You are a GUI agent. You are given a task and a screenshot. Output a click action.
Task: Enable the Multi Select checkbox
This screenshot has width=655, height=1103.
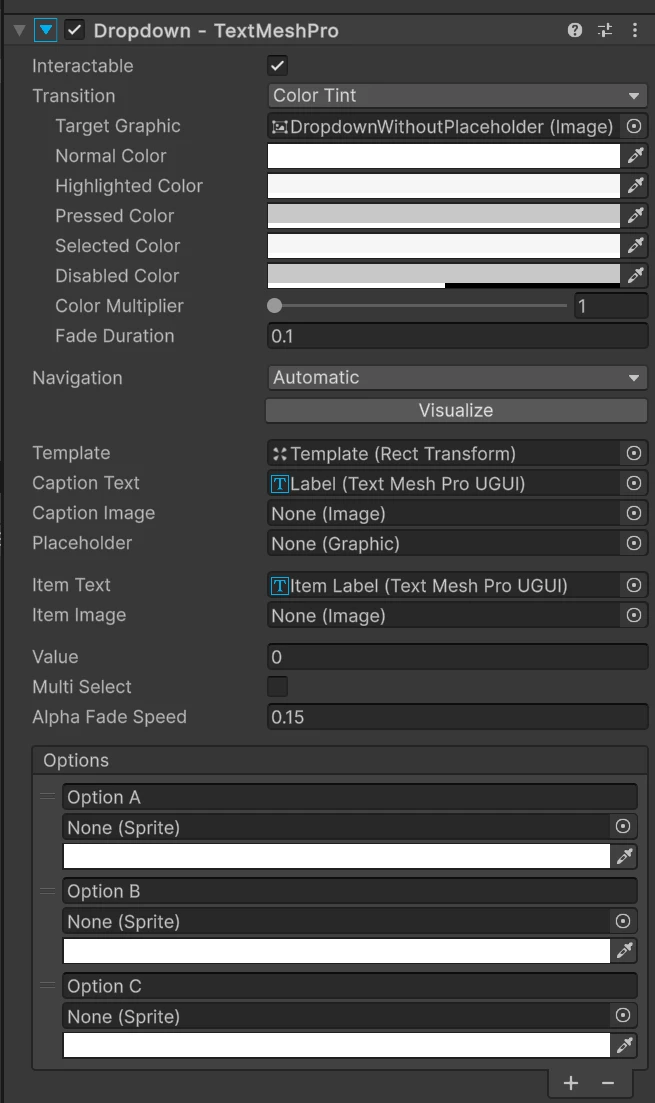[x=278, y=687]
